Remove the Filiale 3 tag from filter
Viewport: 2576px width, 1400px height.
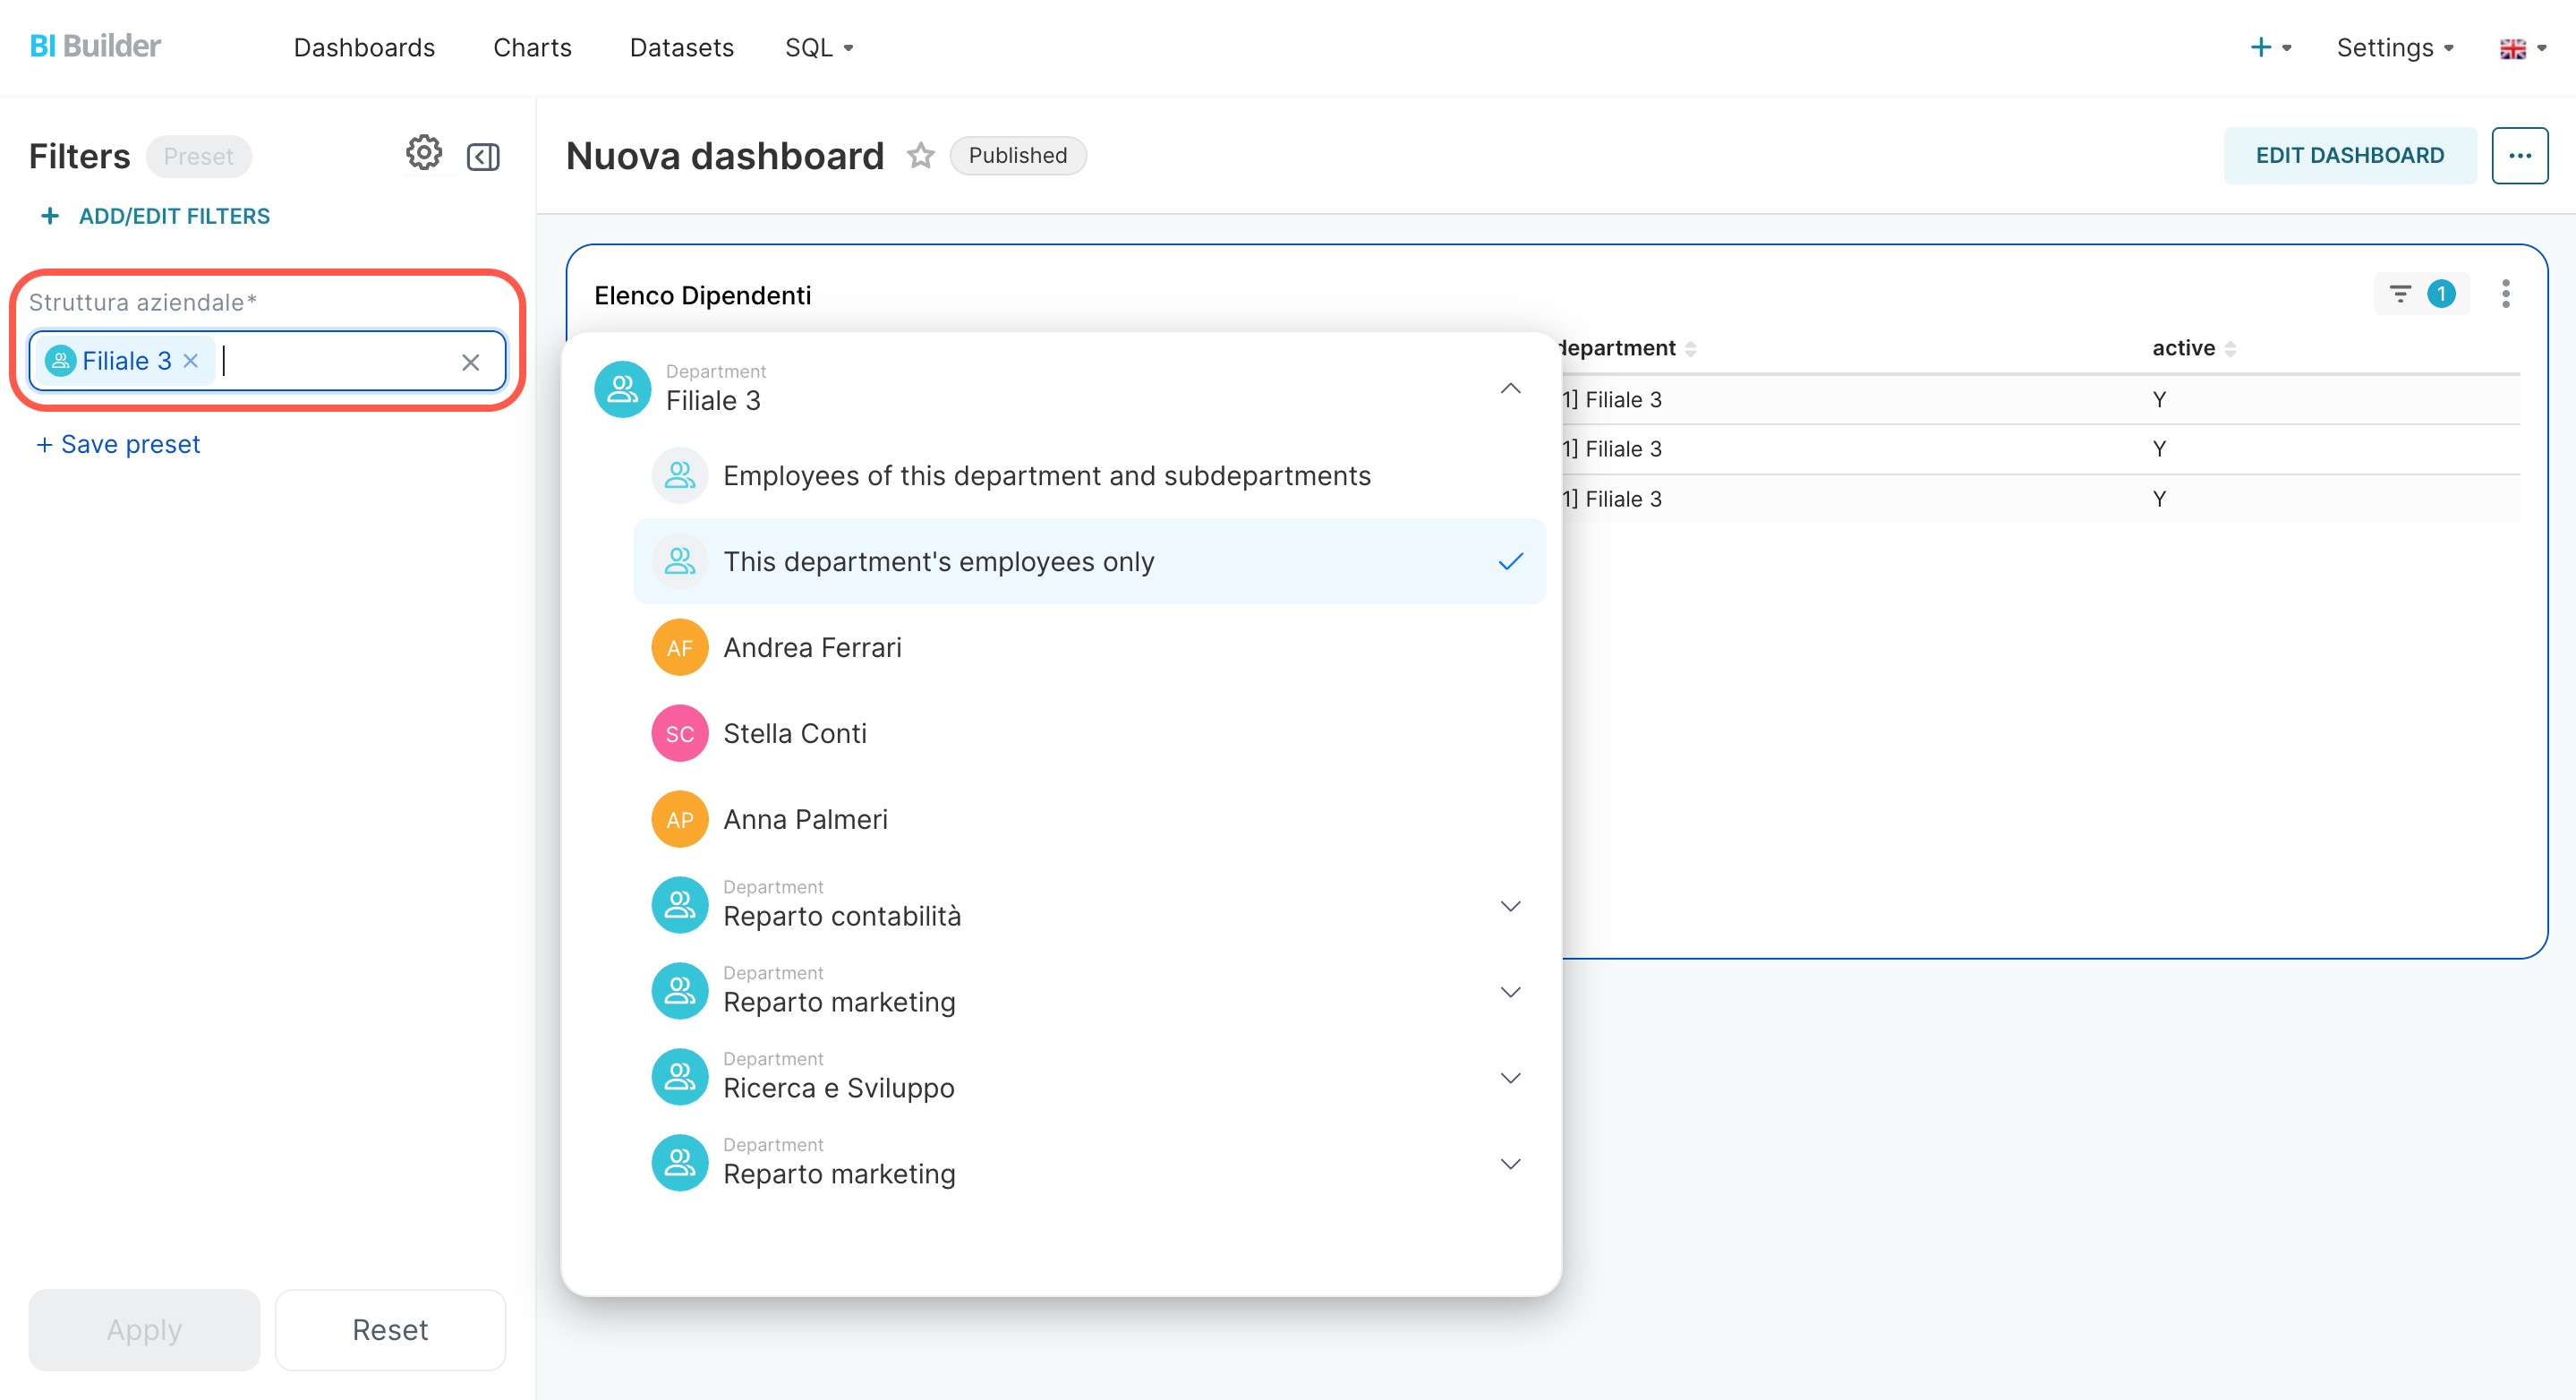point(191,361)
